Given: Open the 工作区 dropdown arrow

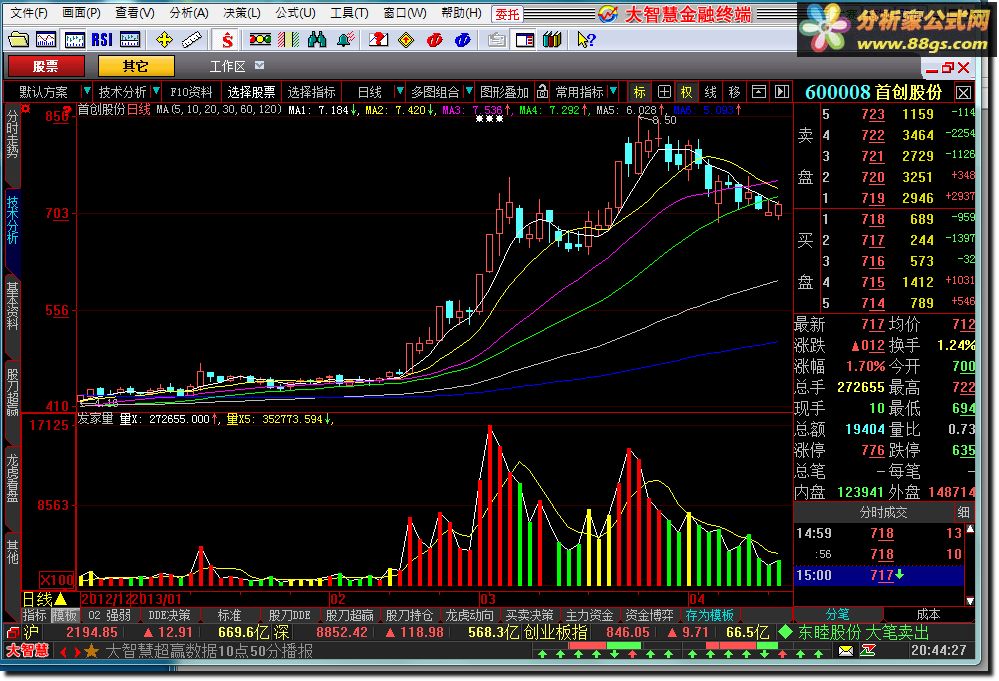Looking at the screenshot, I should 259,65.
